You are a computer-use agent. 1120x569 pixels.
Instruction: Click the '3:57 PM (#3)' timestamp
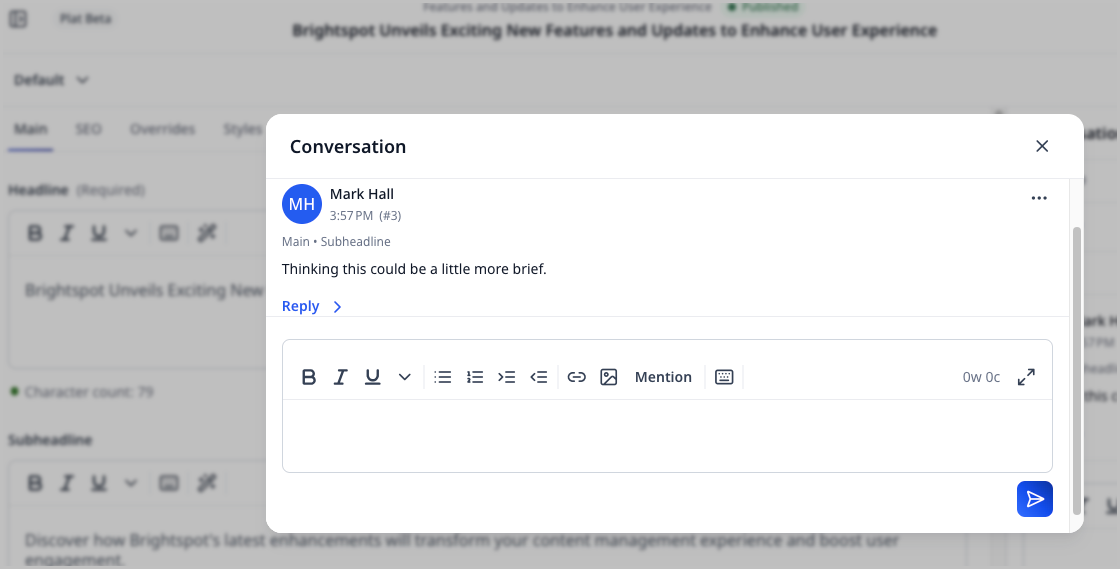pos(365,216)
